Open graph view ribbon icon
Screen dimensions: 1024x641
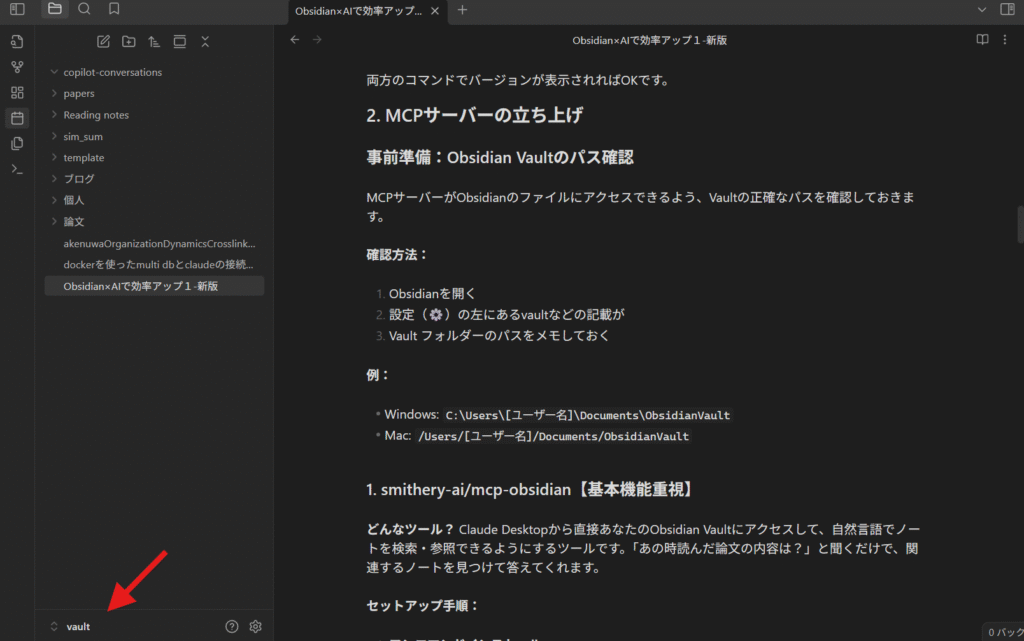point(17,67)
